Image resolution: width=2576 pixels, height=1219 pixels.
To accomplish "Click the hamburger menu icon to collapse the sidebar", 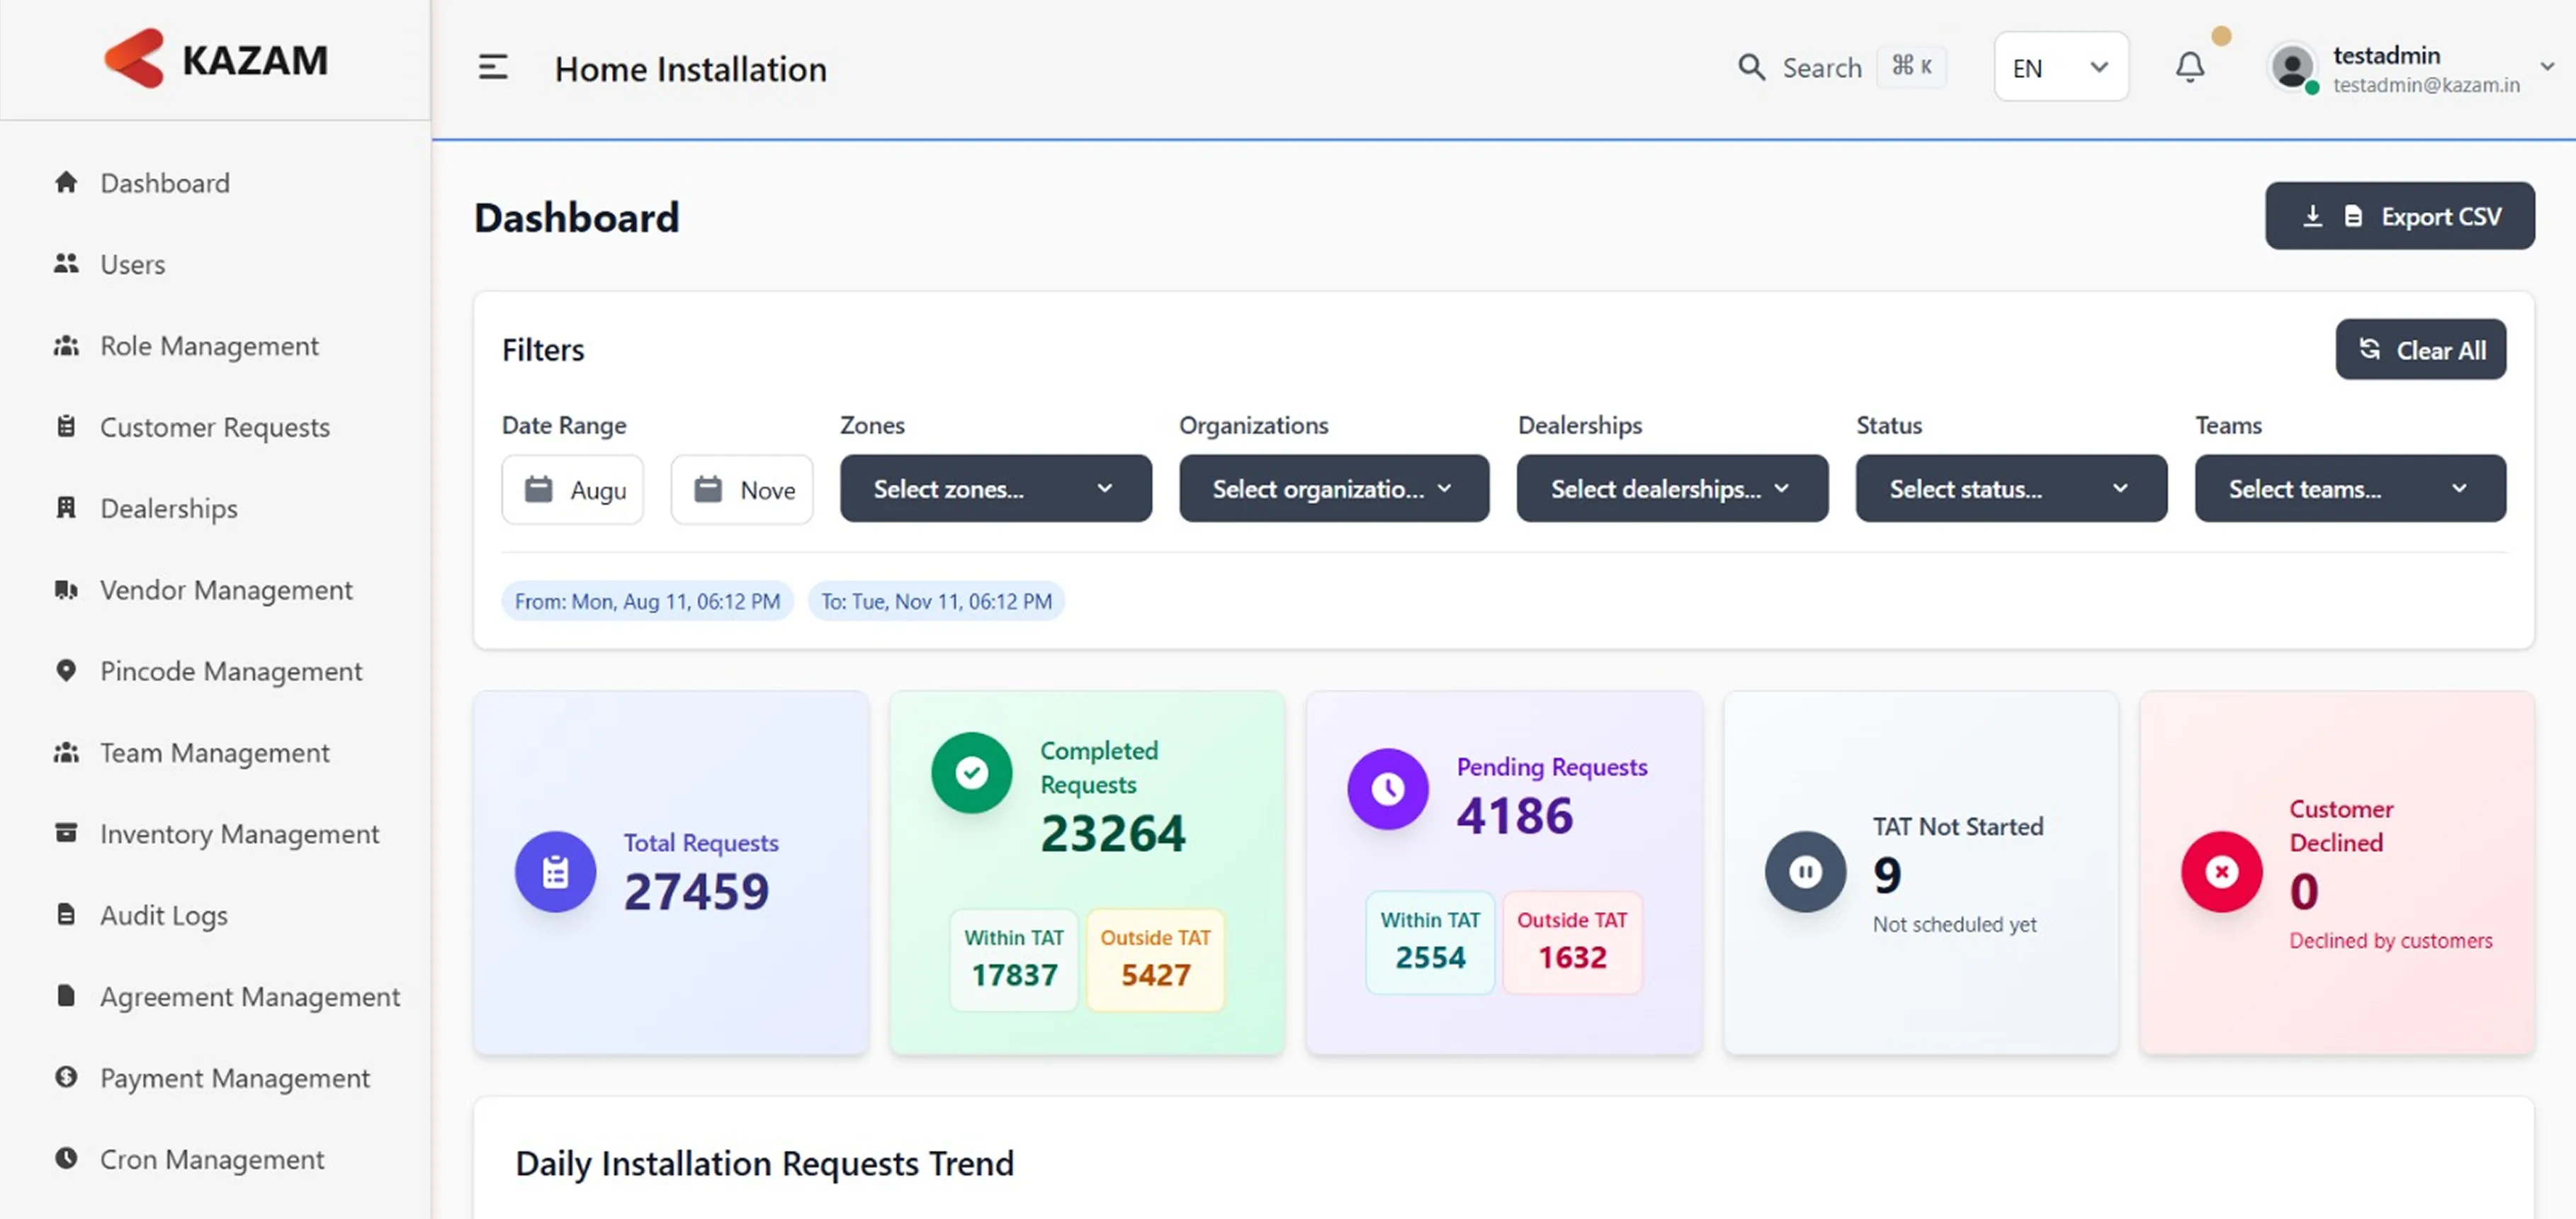I will click(x=493, y=68).
